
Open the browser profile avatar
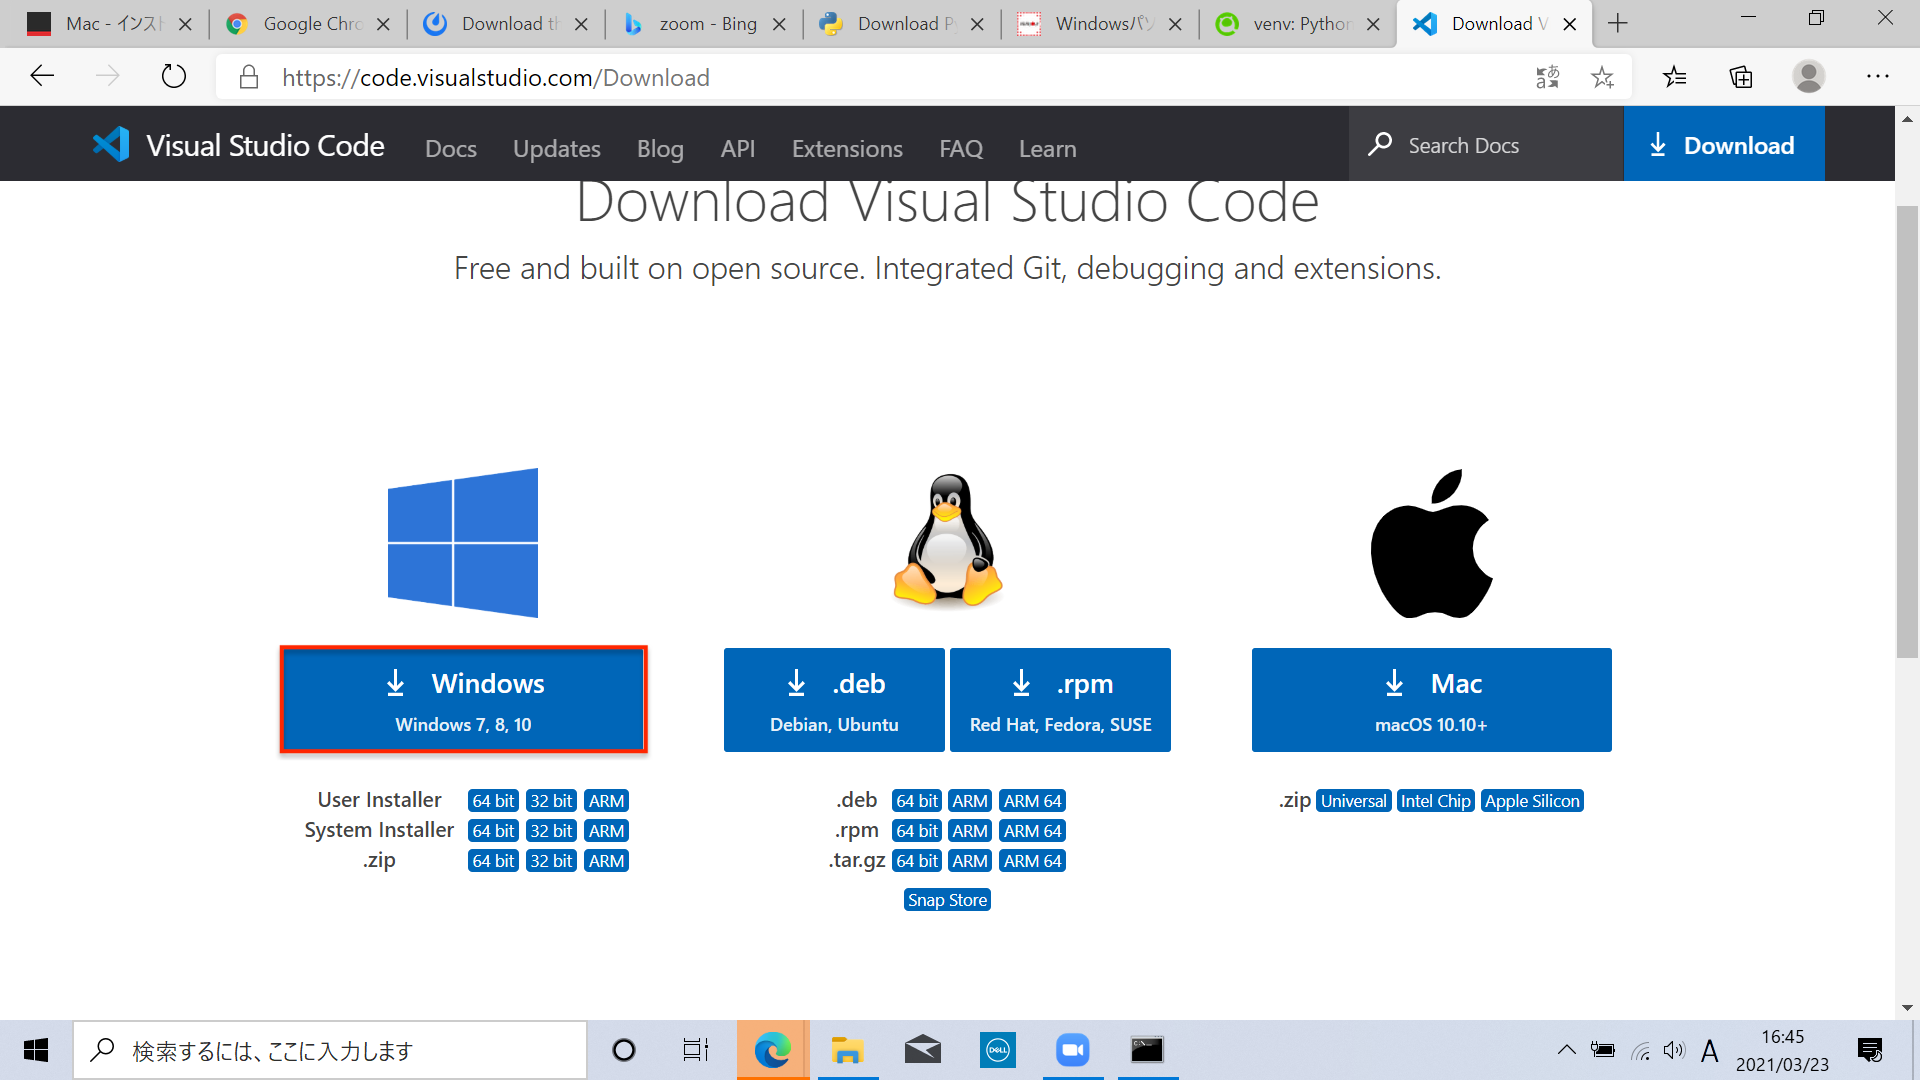coord(1808,76)
